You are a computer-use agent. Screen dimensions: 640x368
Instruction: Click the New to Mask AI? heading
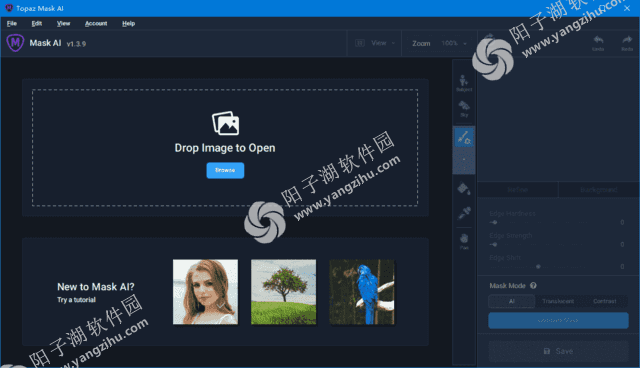click(x=96, y=287)
